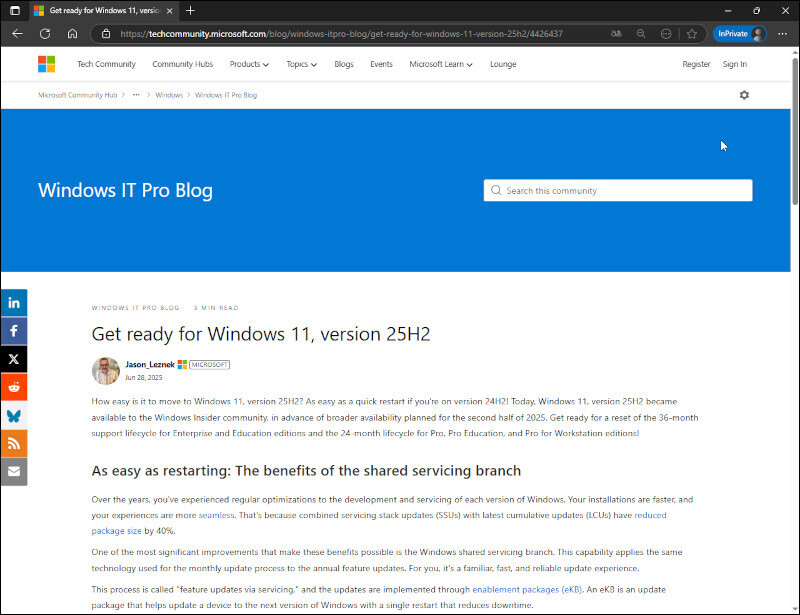This screenshot has height=615, width=800.
Task: Open the Jason_Leznek author profile link
Action: 149,365
